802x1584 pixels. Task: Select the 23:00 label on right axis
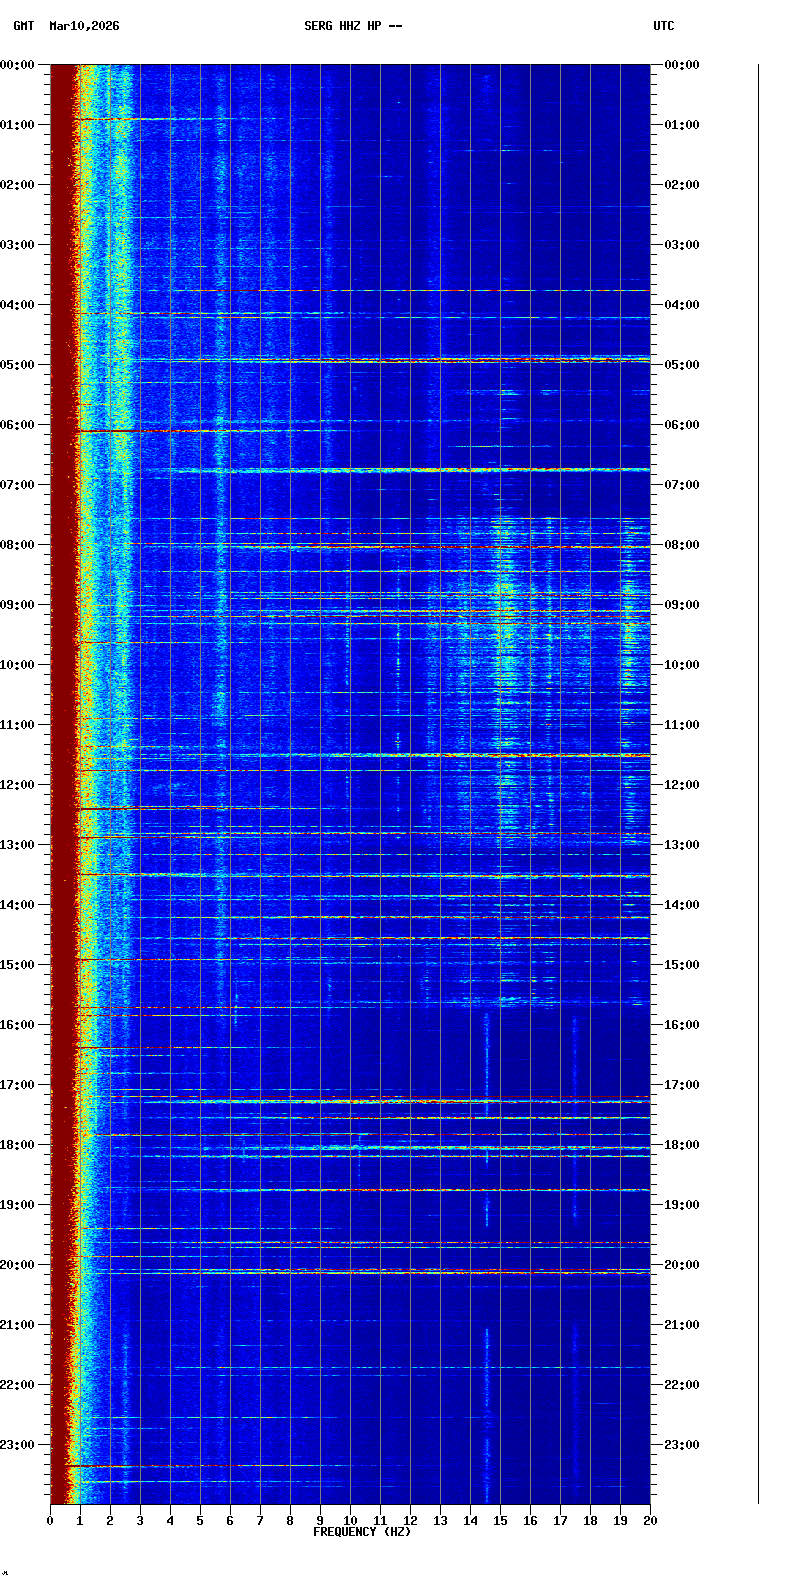(682, 1445)
